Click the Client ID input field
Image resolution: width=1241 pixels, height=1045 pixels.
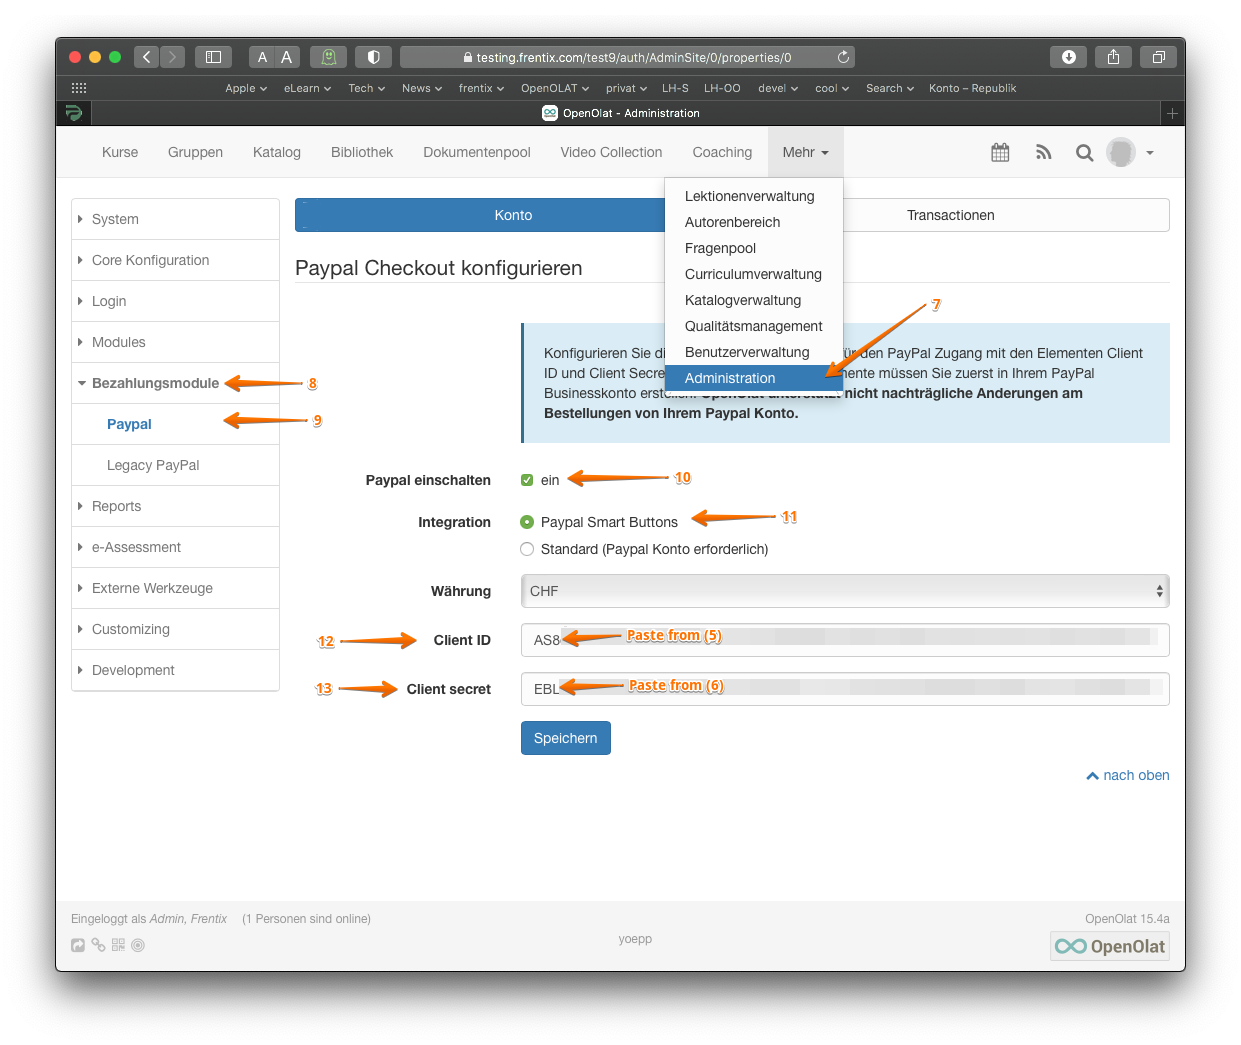[844, 640]
